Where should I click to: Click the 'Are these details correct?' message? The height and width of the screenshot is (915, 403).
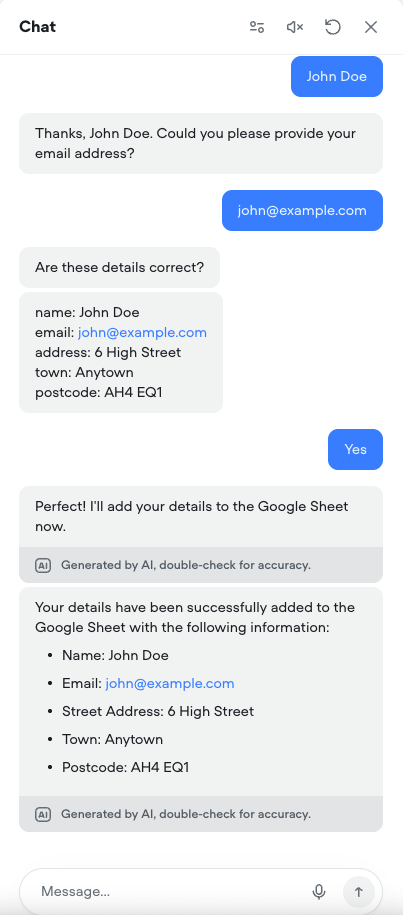click(120, 267)
